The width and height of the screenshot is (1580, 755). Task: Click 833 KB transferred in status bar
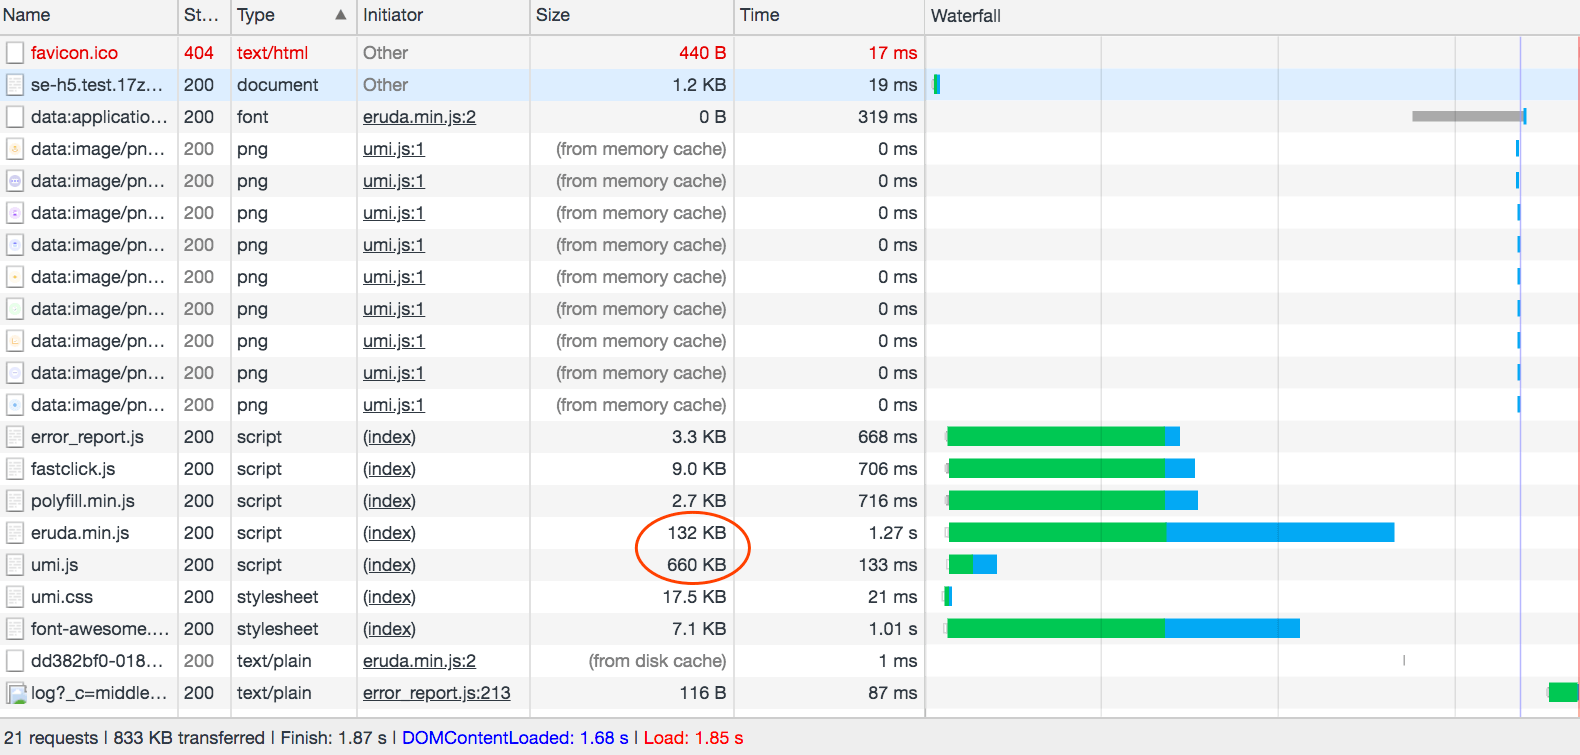point(189,738)
